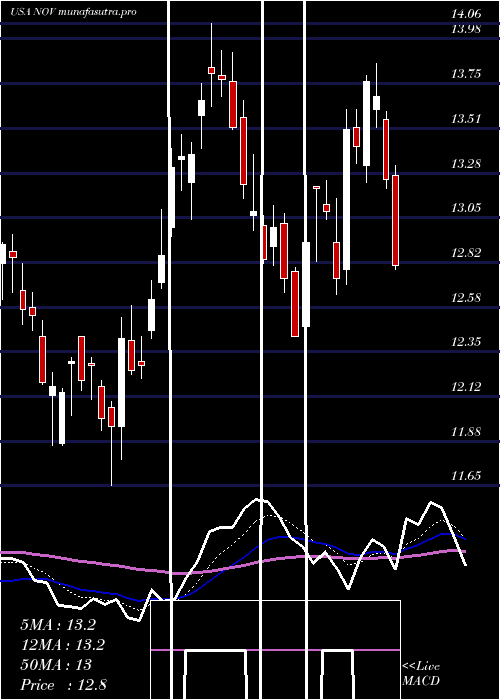
Task: Click the 11.65 price axis value
Action: coord(466,476)
